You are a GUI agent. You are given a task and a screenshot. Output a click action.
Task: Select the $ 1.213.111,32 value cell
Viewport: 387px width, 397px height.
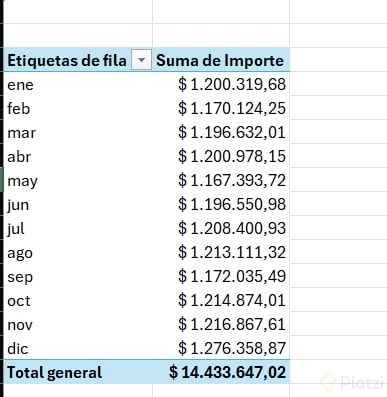221,252
